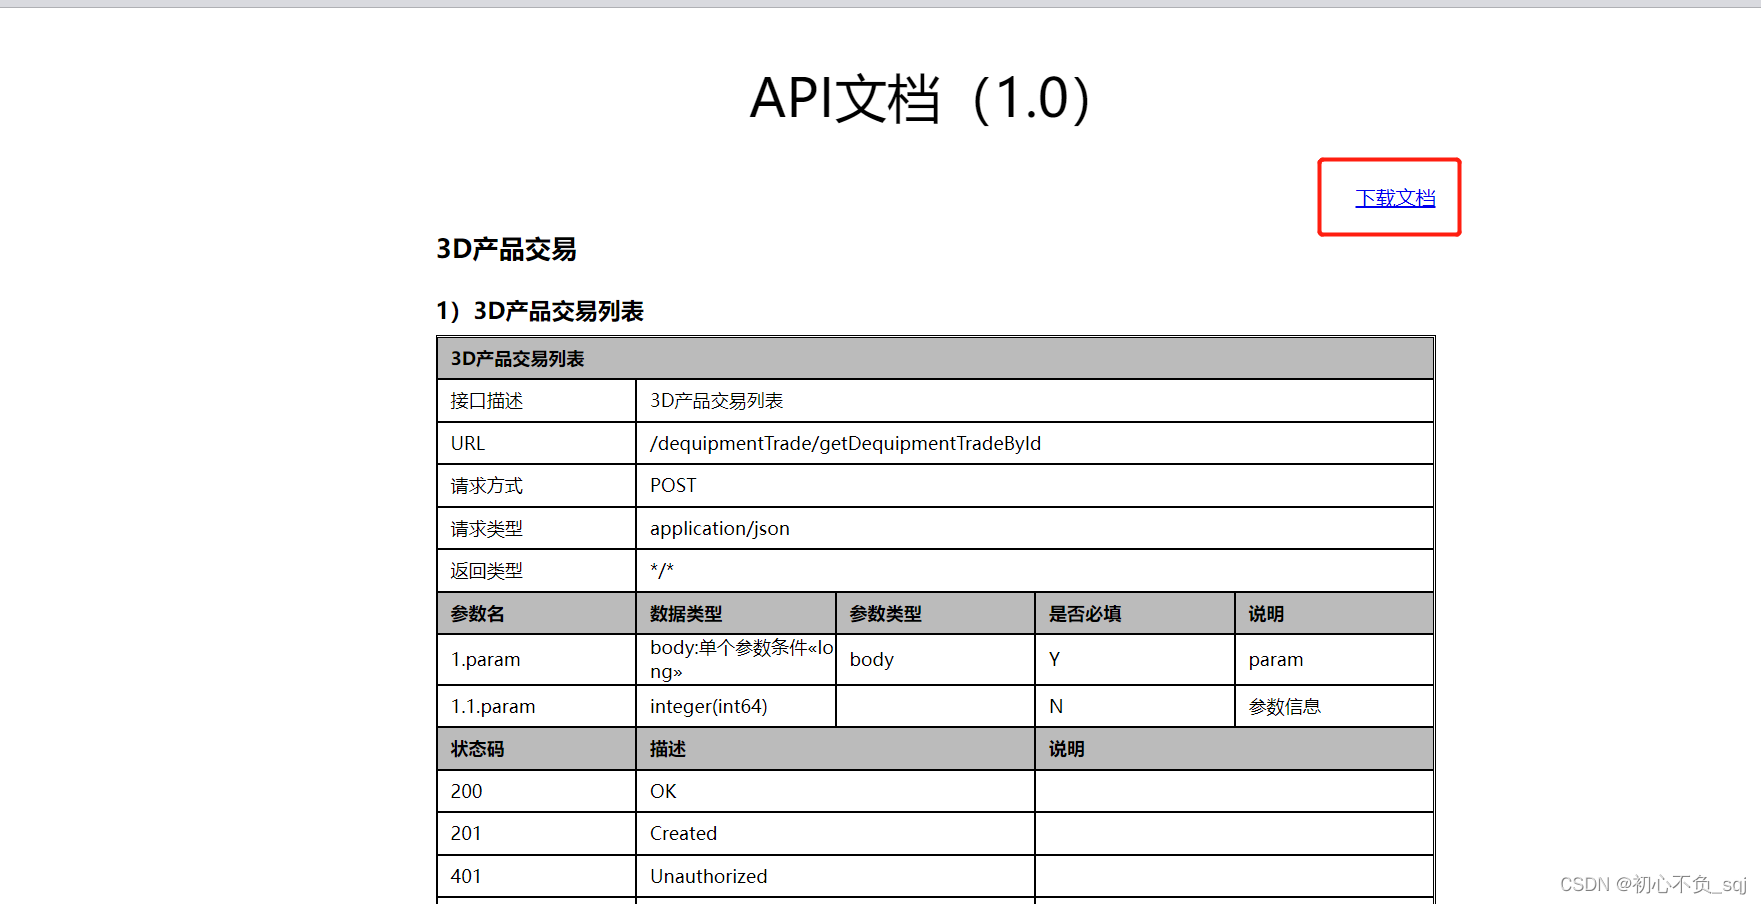This screenshot has height=904, width=1761.
Task: Click the application/json value cell
Action: 1035,528
